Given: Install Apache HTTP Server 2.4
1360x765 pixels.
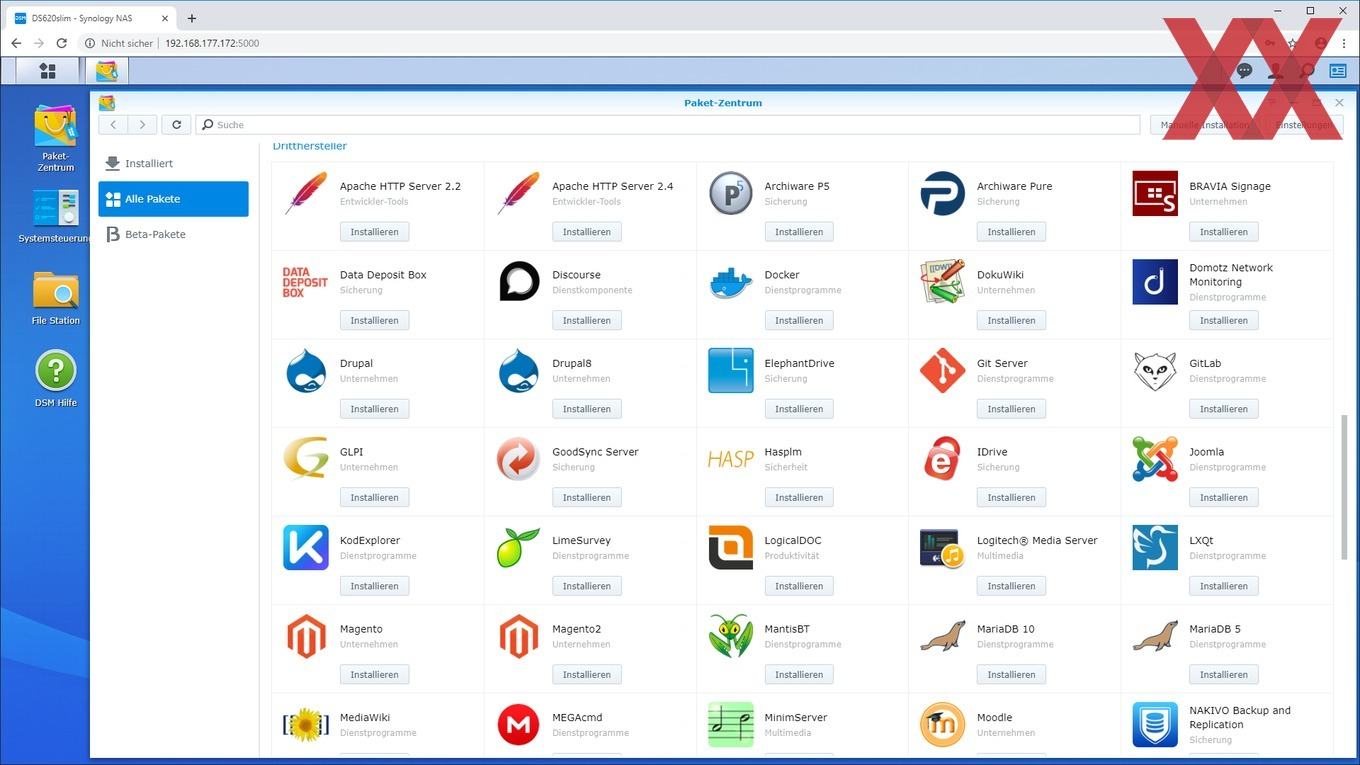Looking at the screenshot, I should coord(587,232).
